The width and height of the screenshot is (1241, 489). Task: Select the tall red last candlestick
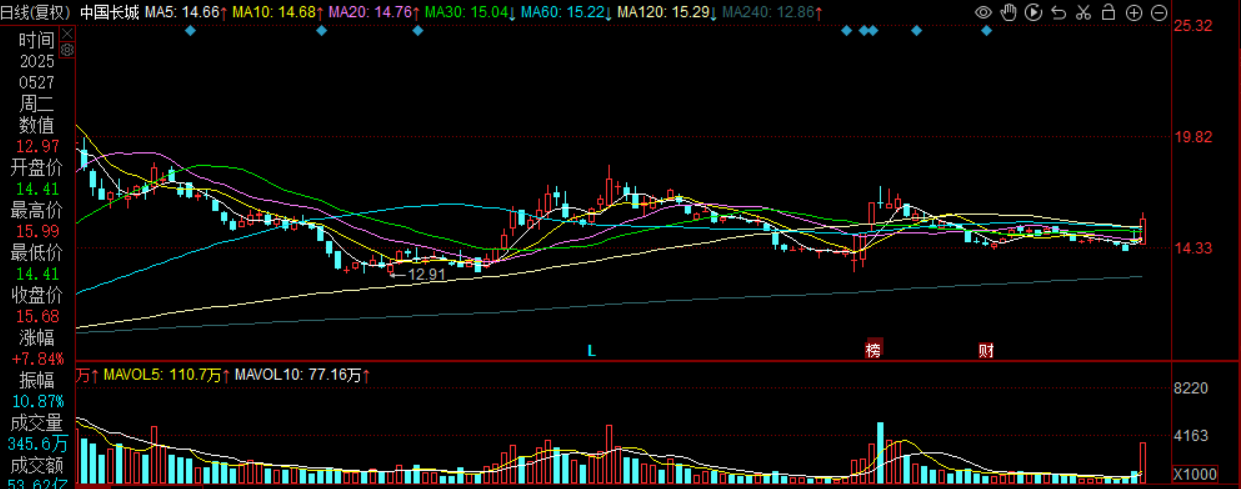(1143, 228)
